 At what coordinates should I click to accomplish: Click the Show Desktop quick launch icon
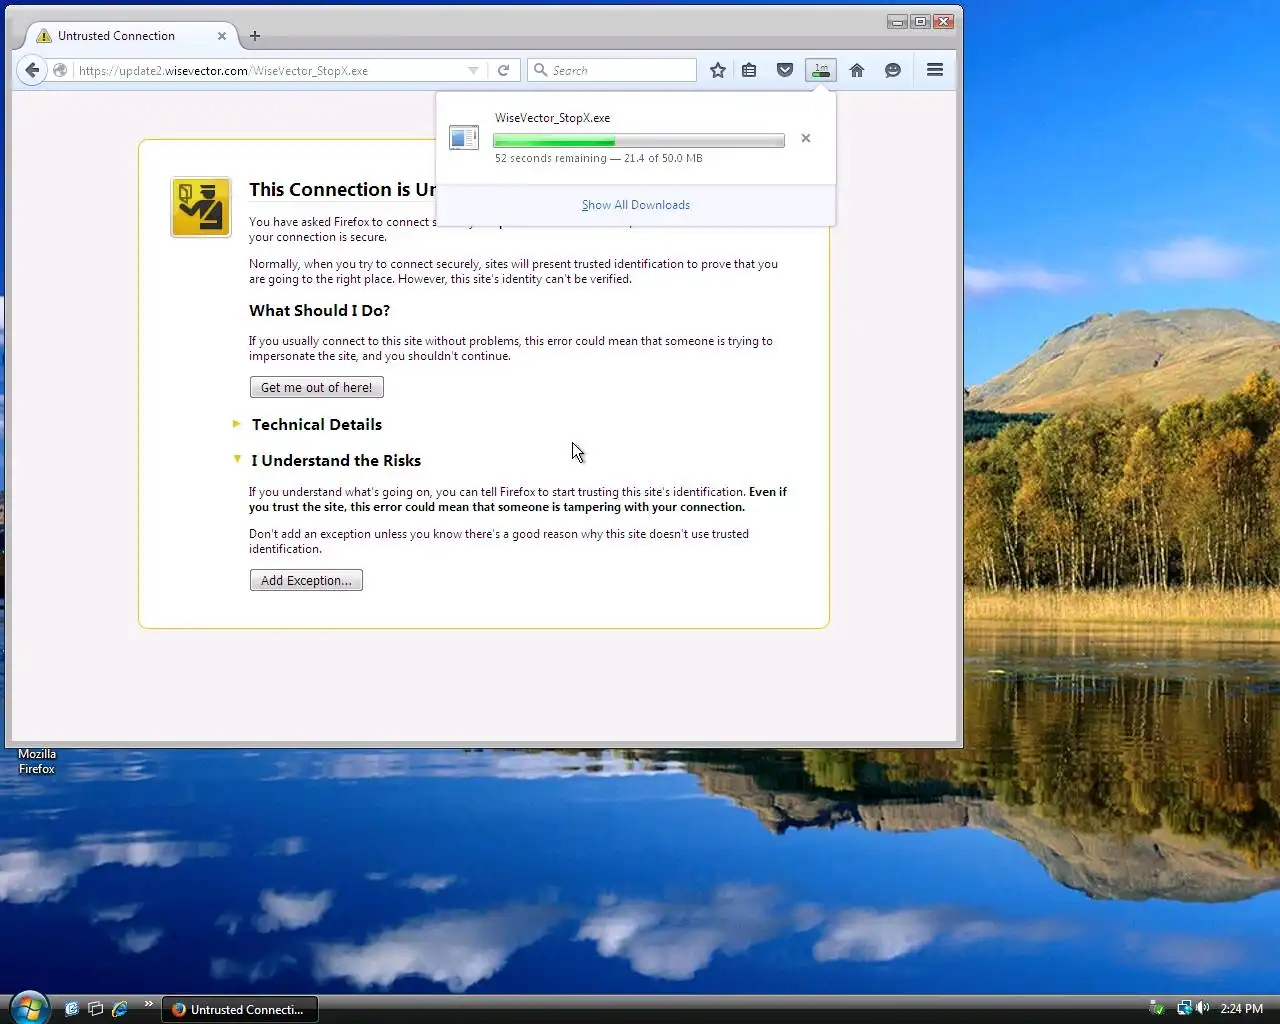tap(71, 1009)
